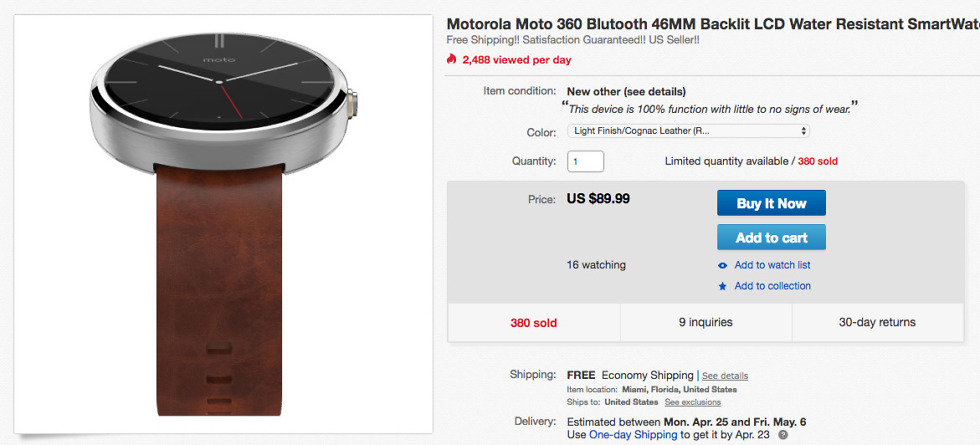
Task: Click the star icon for collection
Action: (723, 286)
